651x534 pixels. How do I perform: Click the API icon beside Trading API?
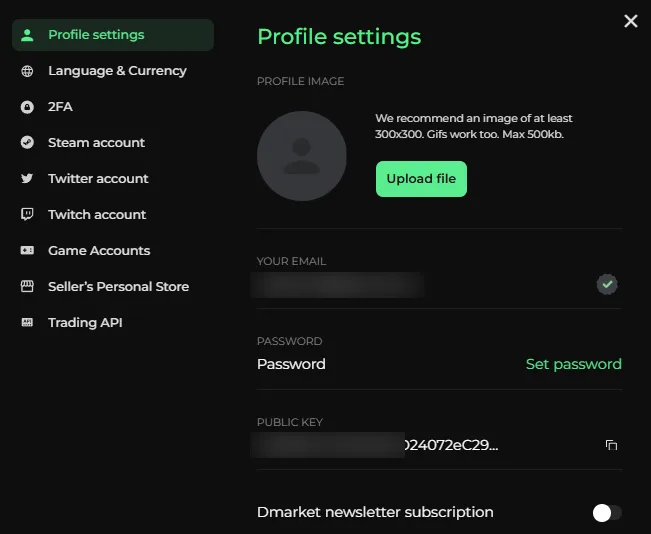click(27, 323)
